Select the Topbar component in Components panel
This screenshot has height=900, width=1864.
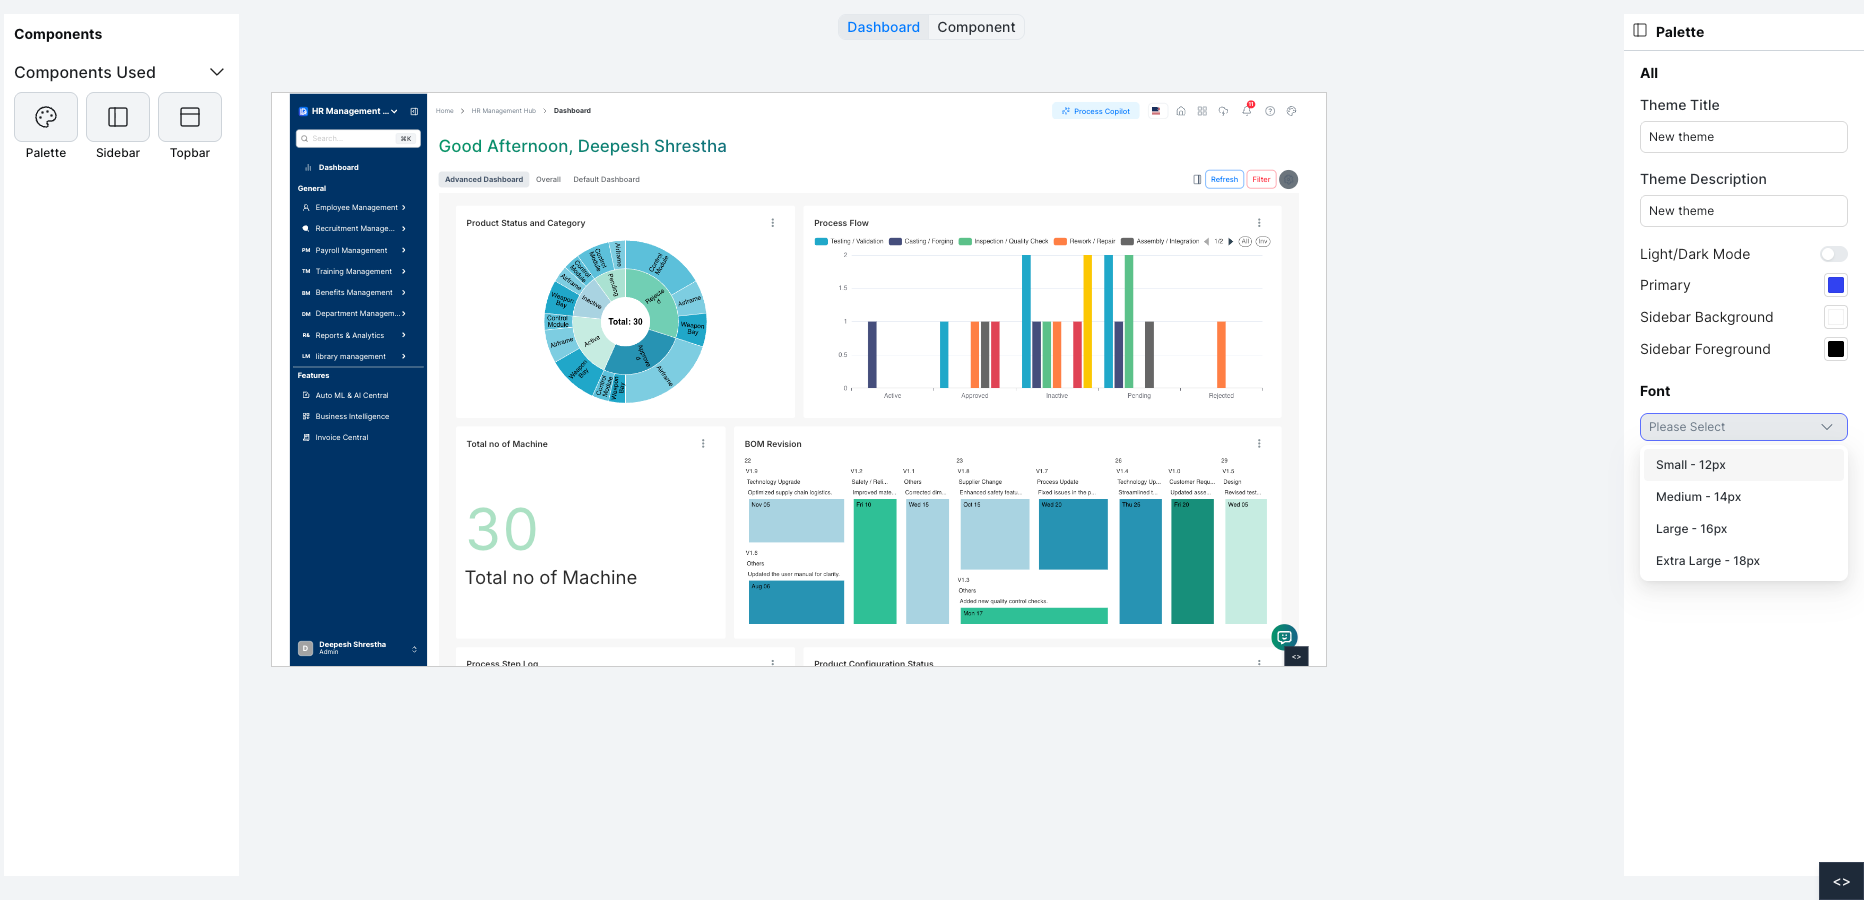pyautogui.click(x=189, y=119)
